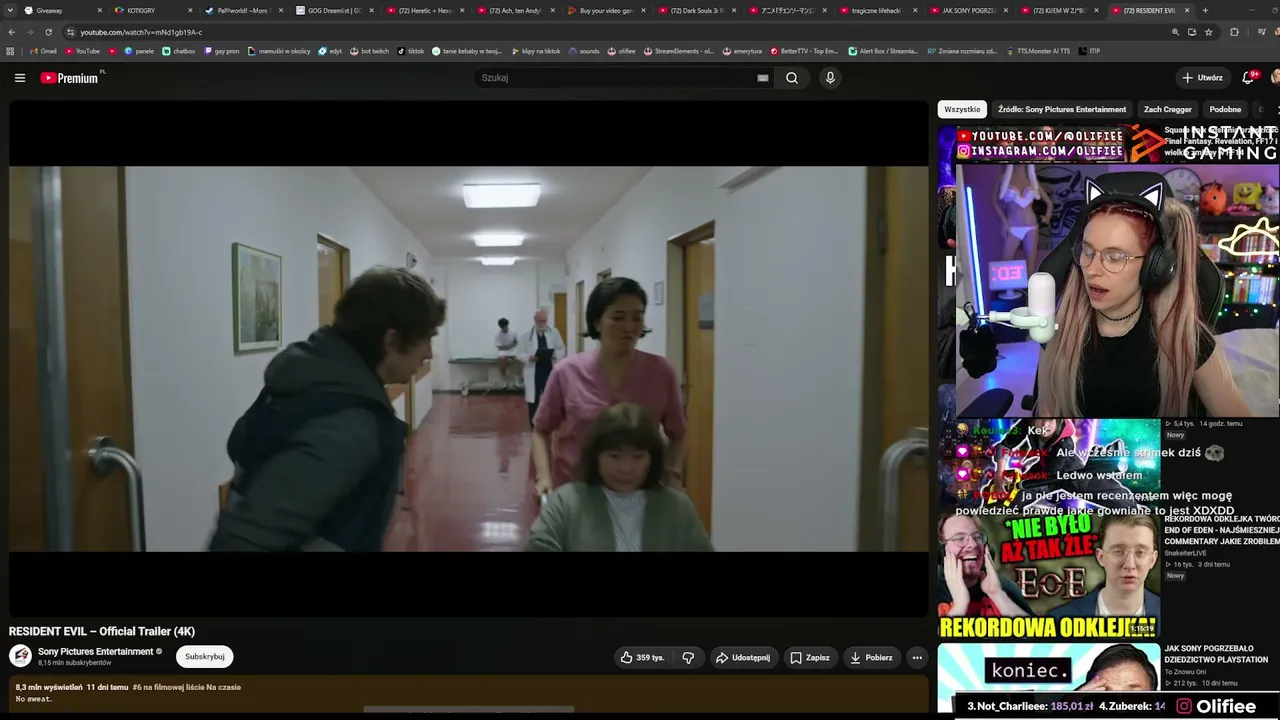Switch to the Dark Souls 3 tab

pos(696,10)
